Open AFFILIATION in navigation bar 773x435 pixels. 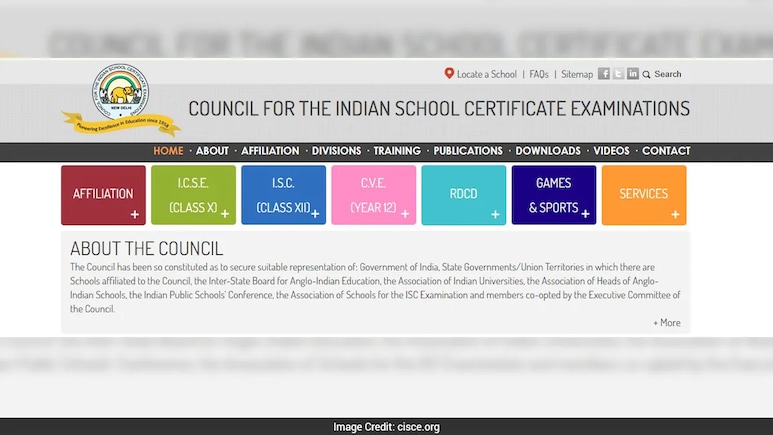[270, 151]
